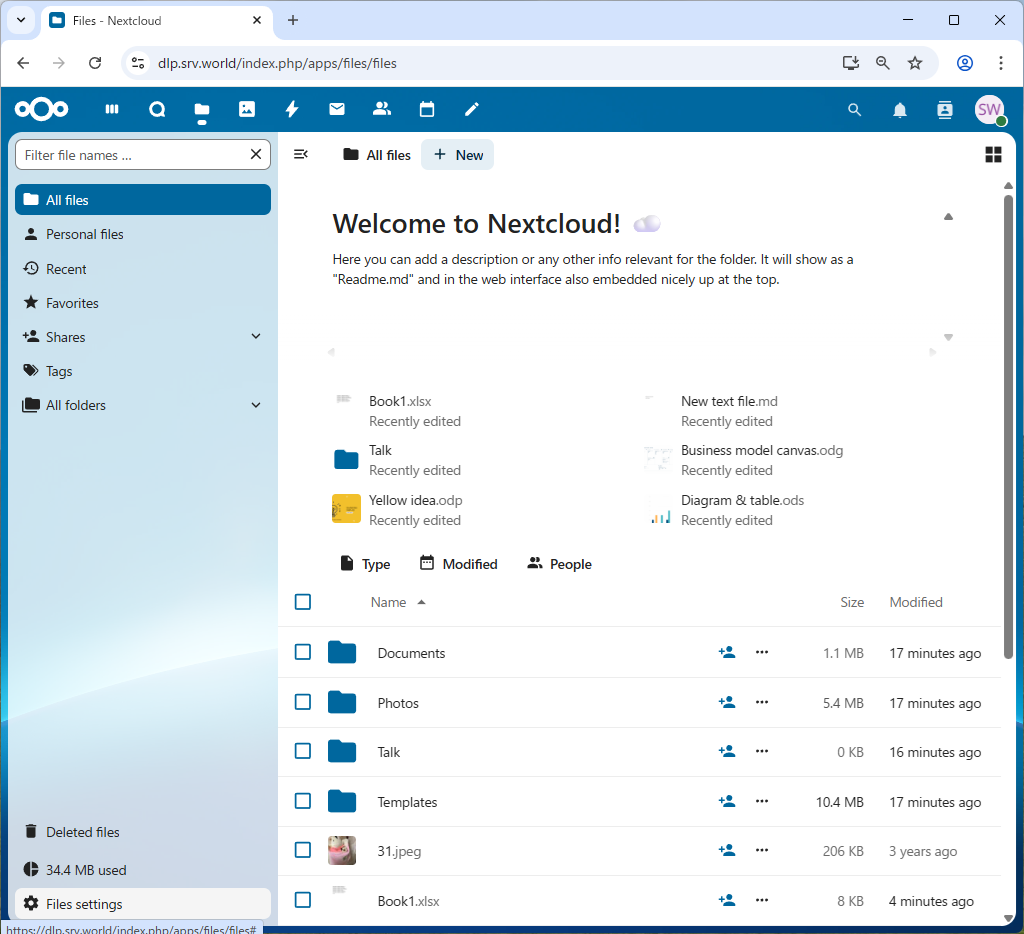
Task: Select all files with the header checkbox
Action: click(x=303, y=601)
